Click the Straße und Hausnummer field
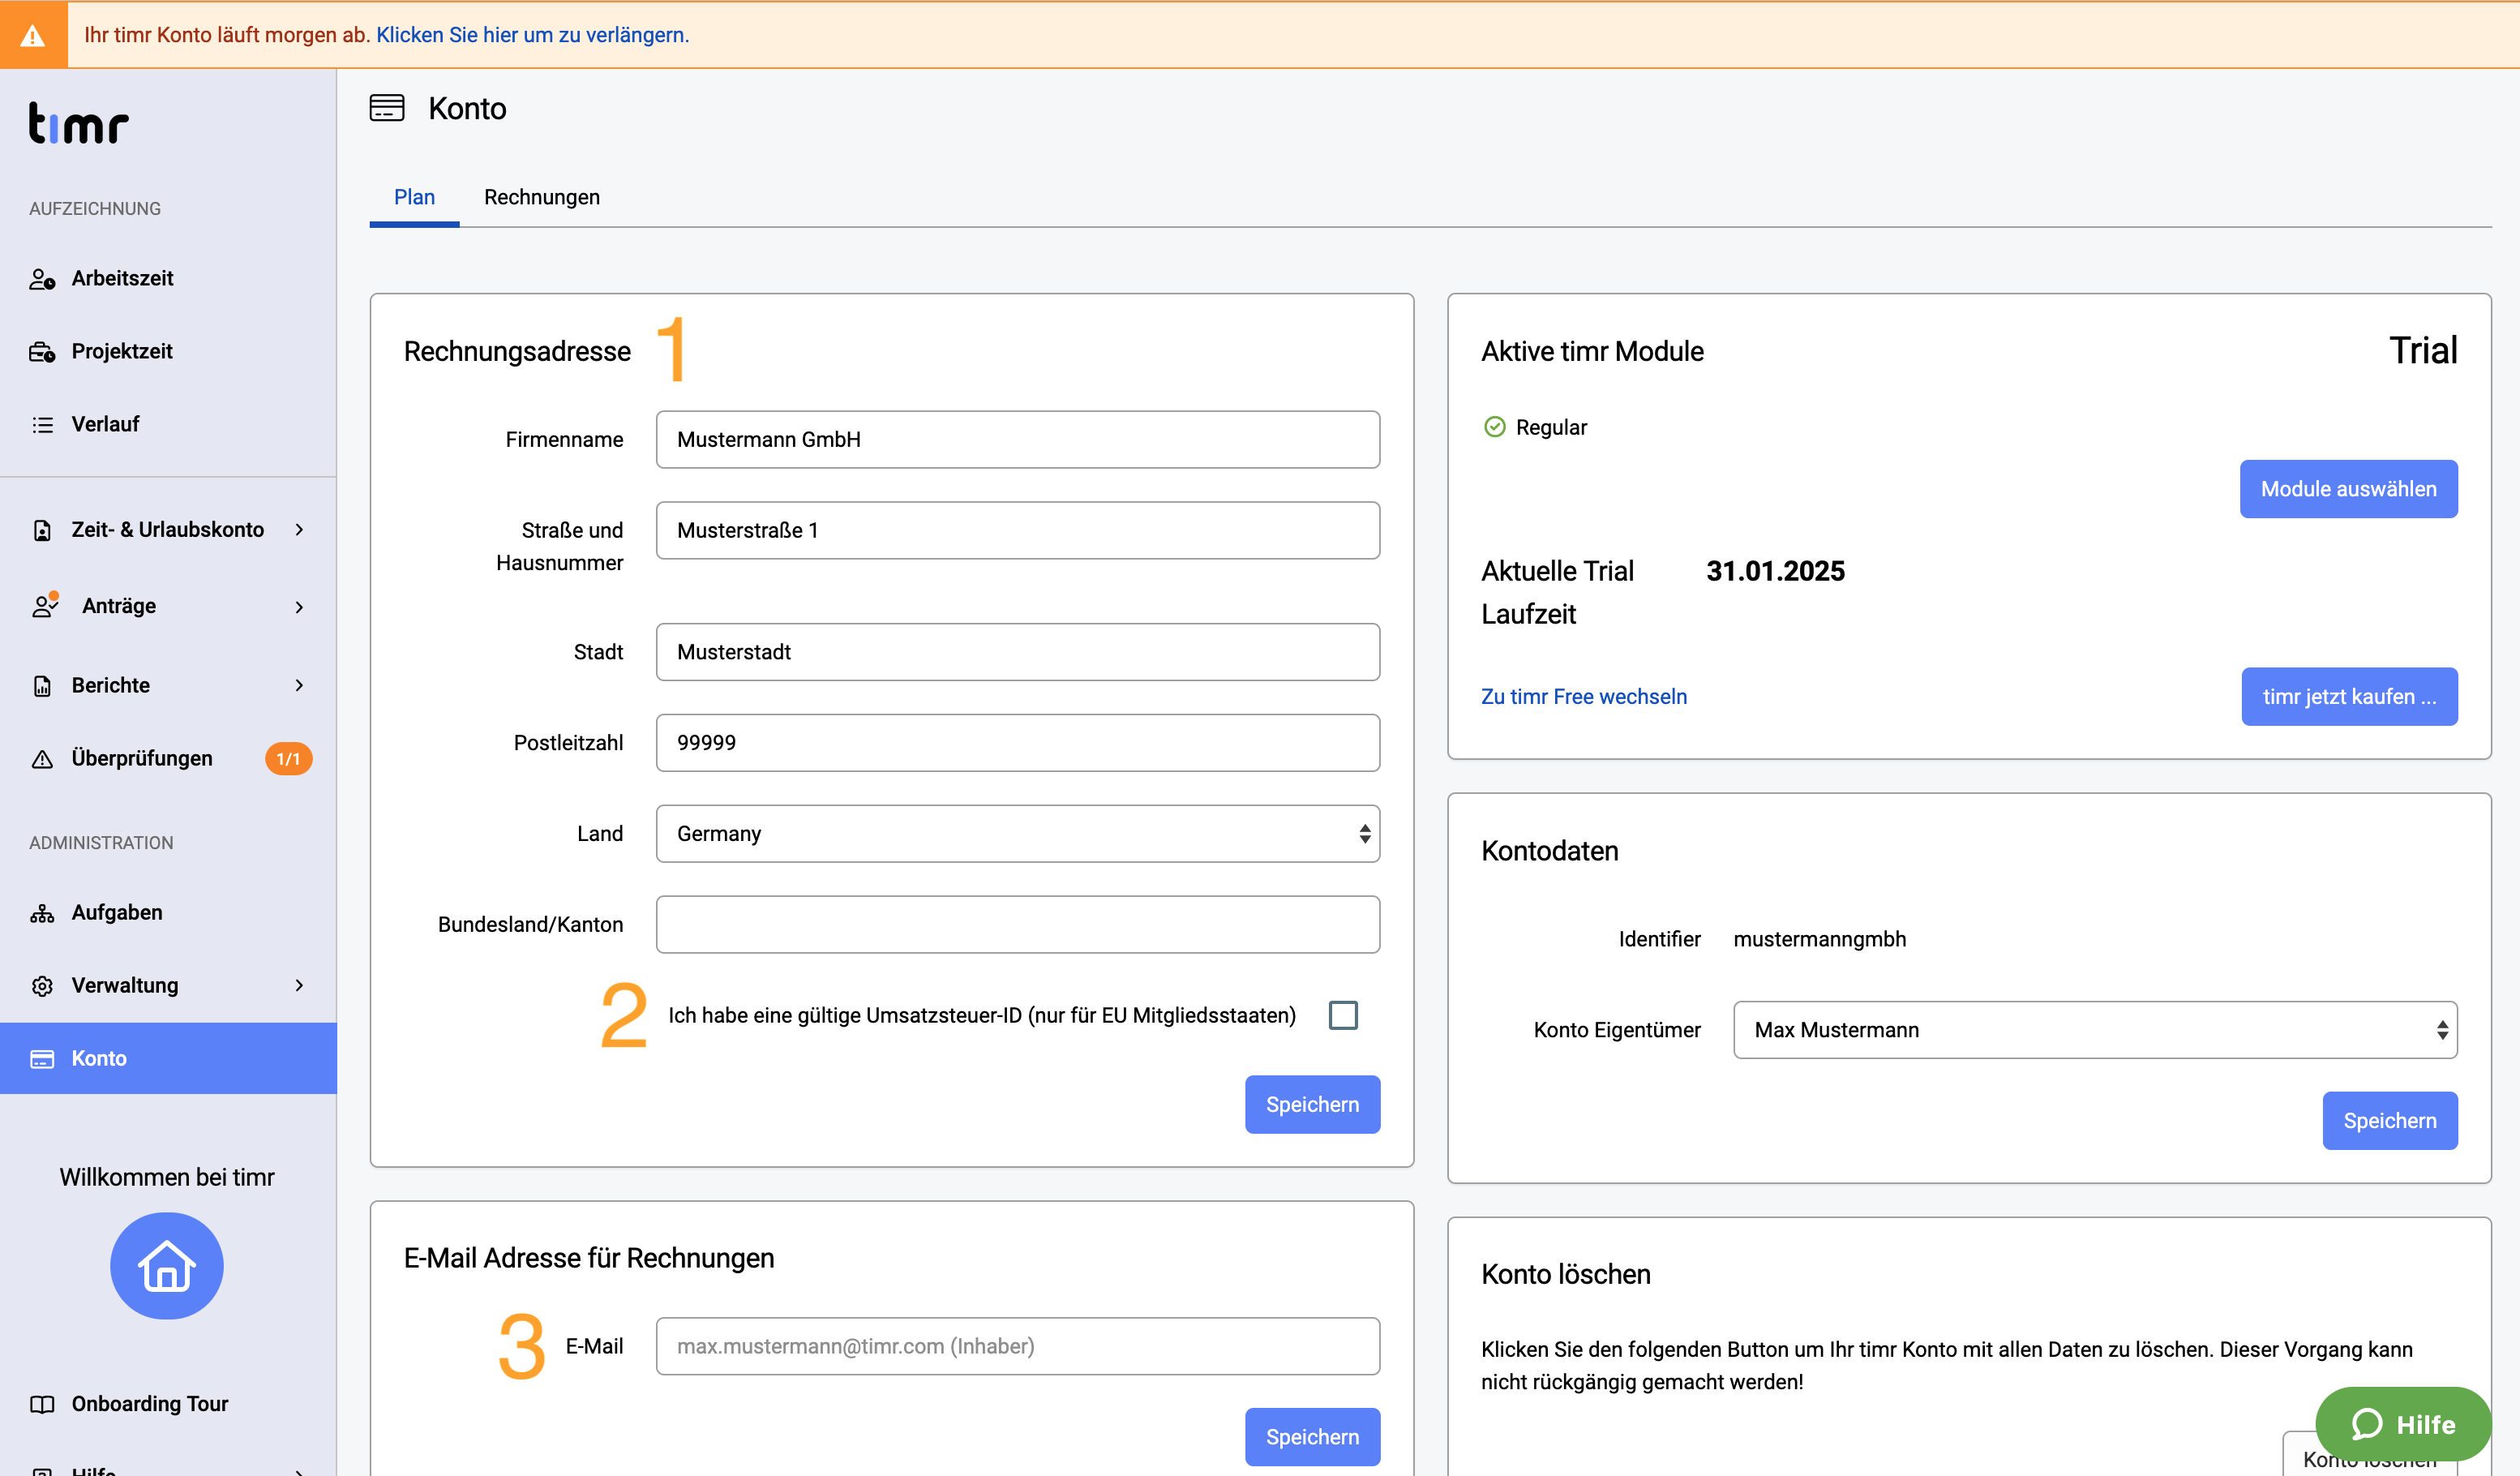The height and width of the screenshot is (1476, 2520). click(x=1018, y=531)
